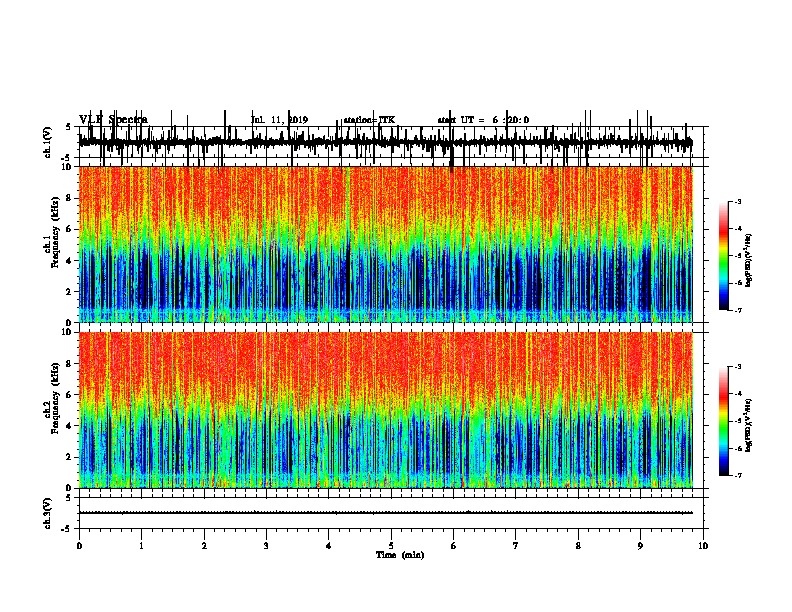The image size is (792, 612).
Task: Click the ch.1 spectrogram color bar
Action: pyautogui.click(x=724, y=256)
